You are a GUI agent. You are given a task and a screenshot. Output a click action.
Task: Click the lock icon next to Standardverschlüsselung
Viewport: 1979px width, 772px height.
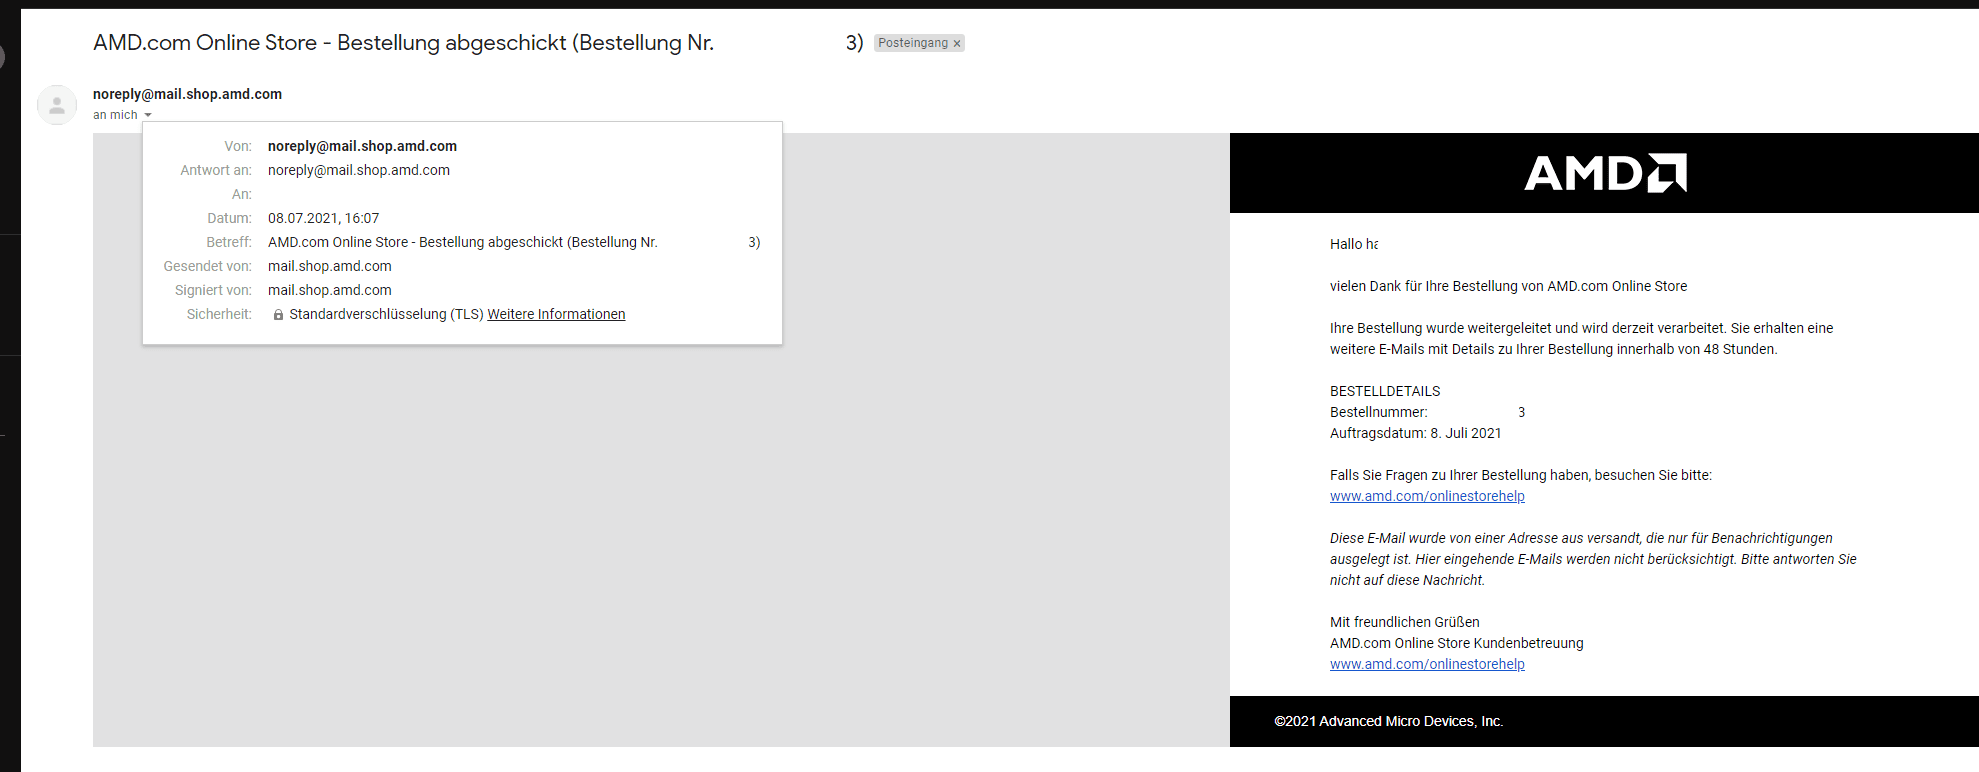278,314
